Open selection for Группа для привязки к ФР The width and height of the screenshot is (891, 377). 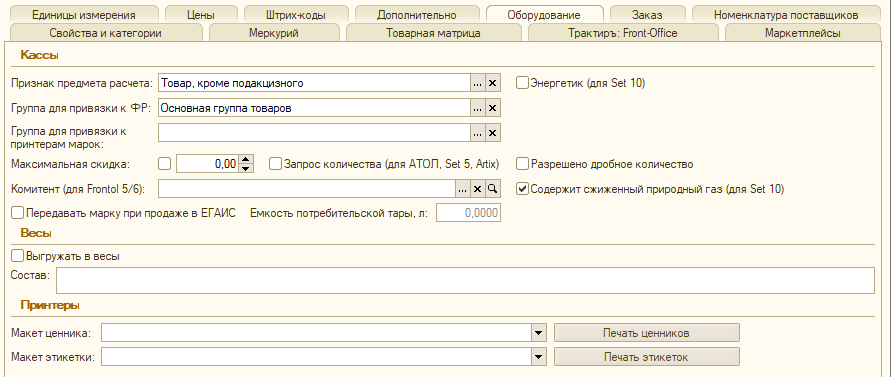point(478,108)
